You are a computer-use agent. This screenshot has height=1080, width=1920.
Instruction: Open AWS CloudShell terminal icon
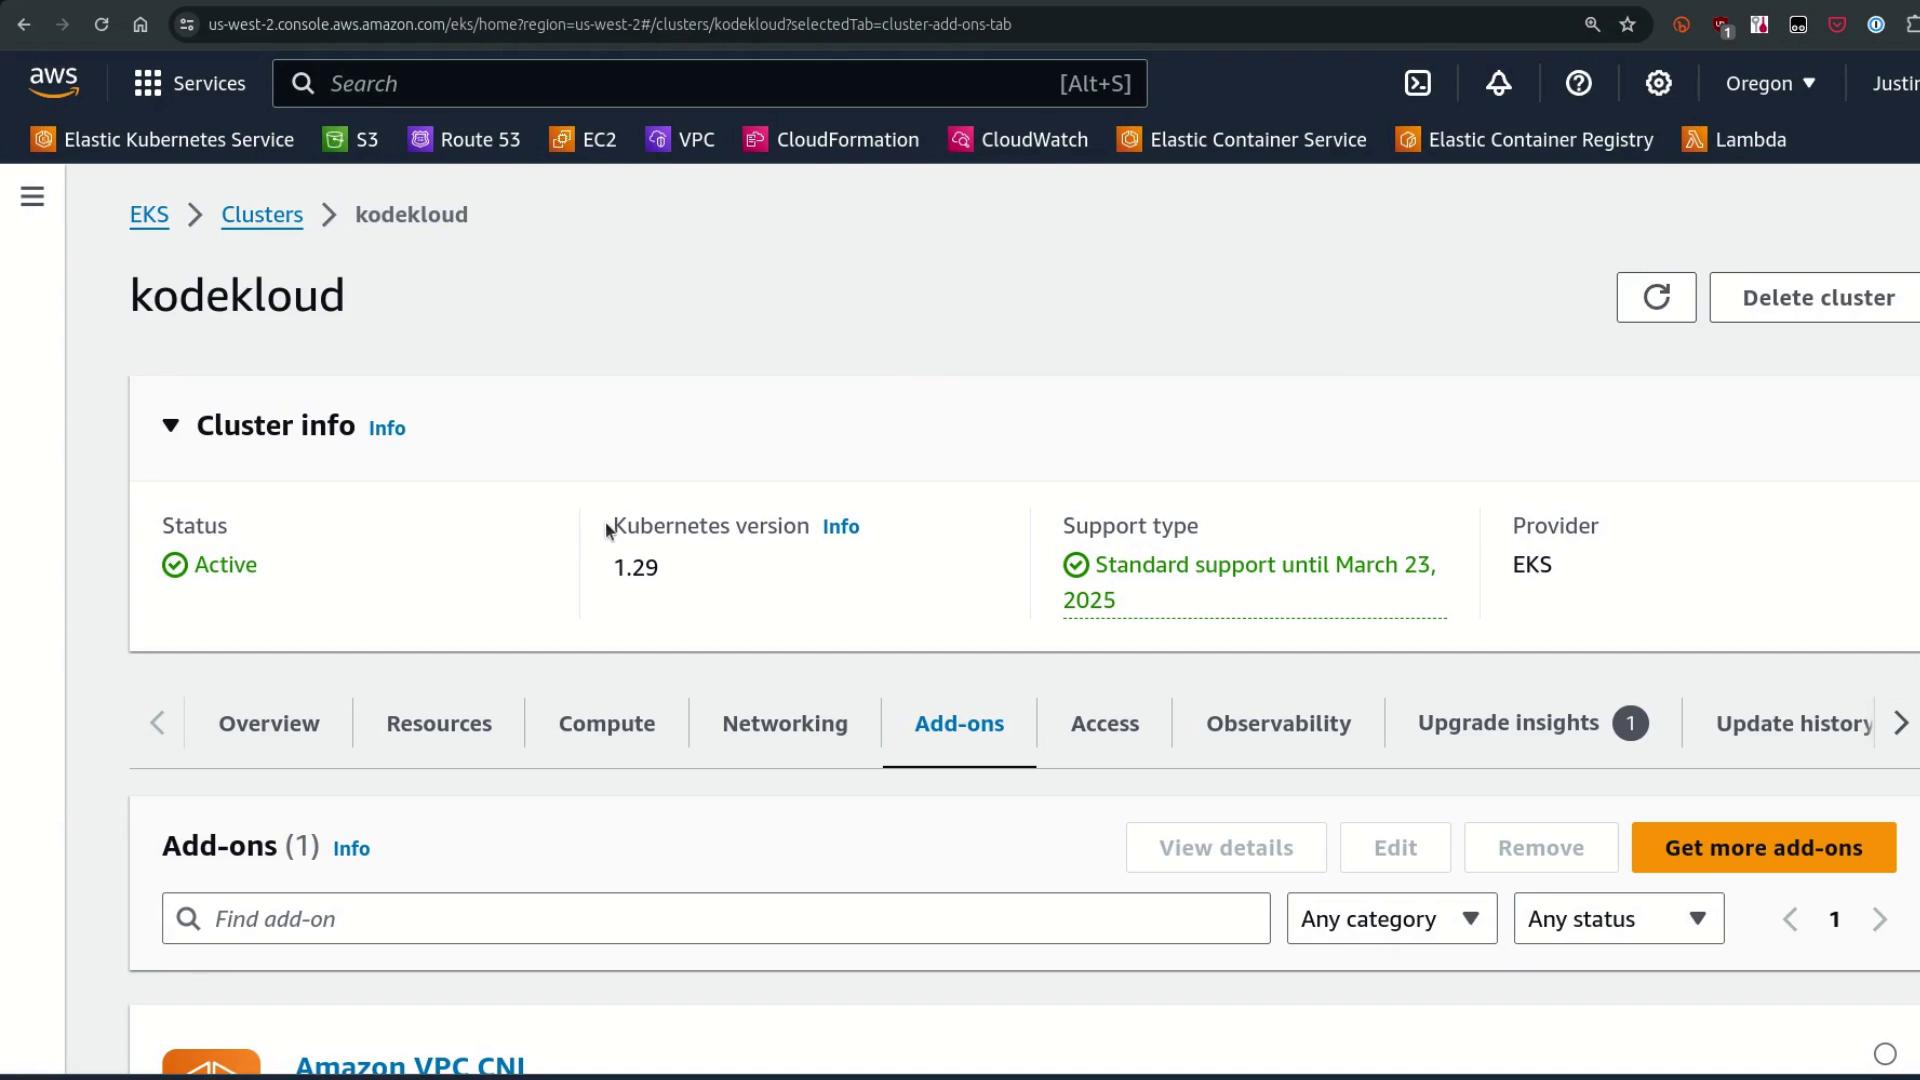point(1418,83)
